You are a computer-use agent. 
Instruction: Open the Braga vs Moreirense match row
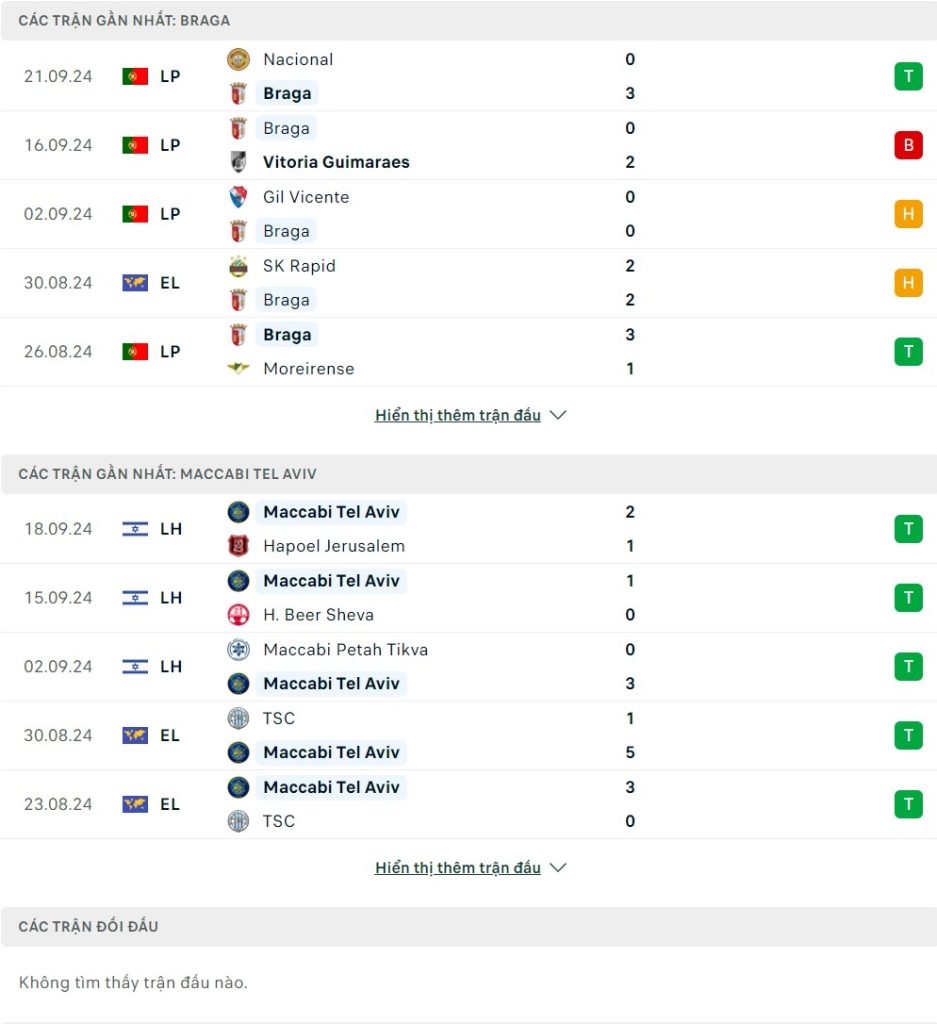tap(469, 352)
